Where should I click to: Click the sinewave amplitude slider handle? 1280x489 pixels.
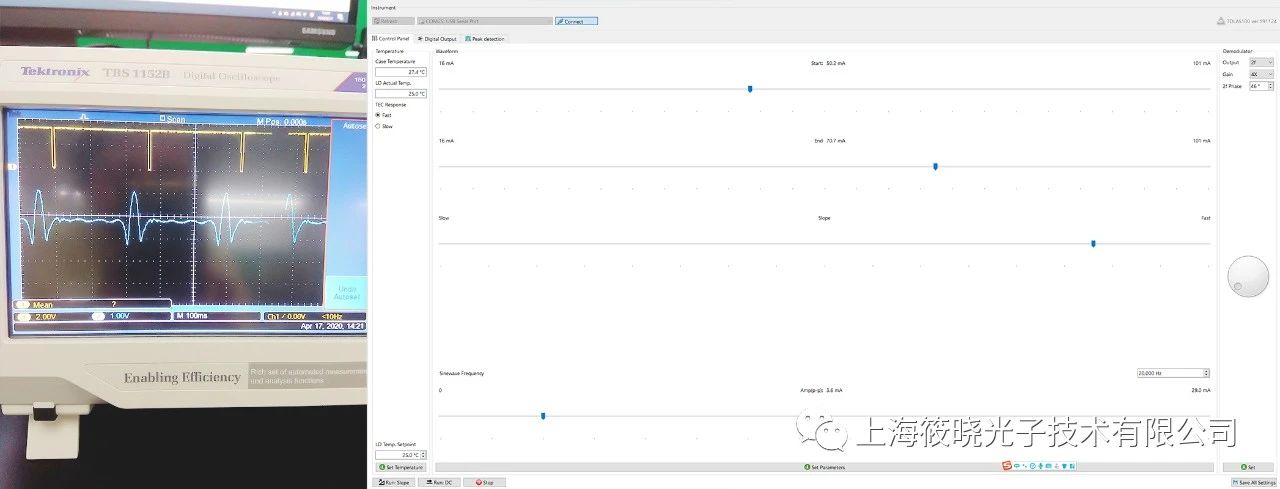click(543, 415)
